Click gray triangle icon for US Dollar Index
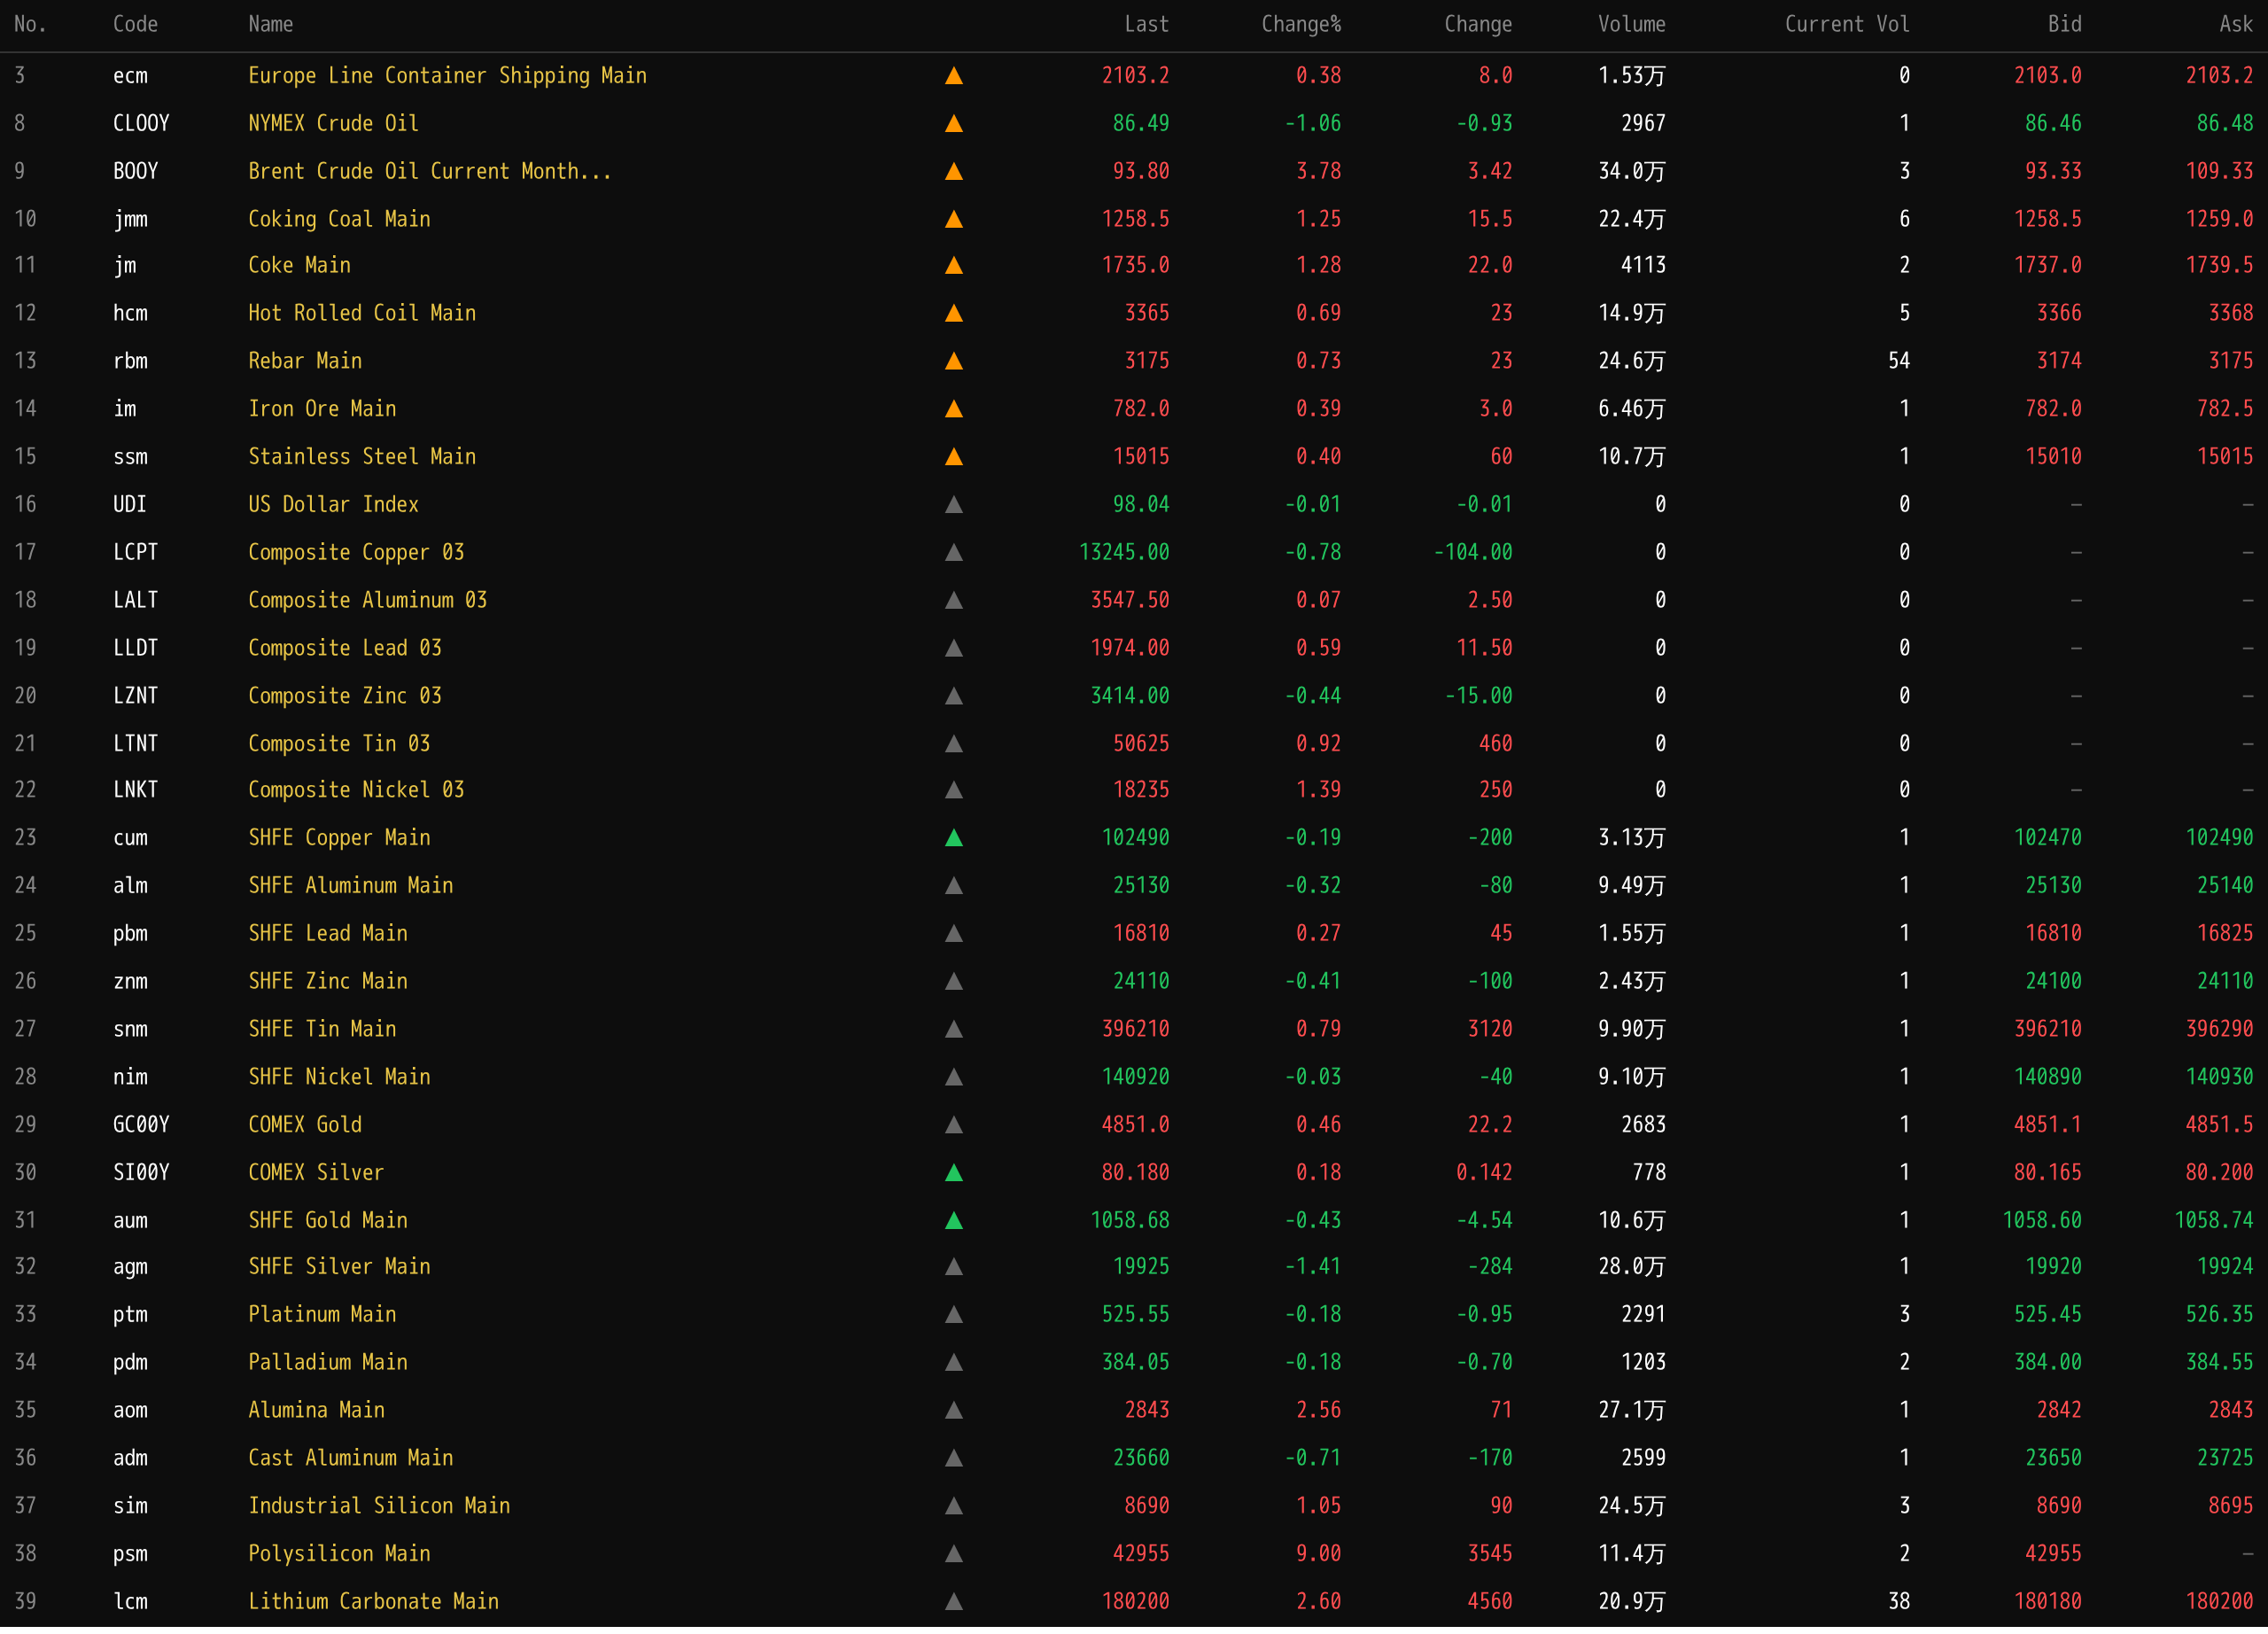 pos(954,505)
